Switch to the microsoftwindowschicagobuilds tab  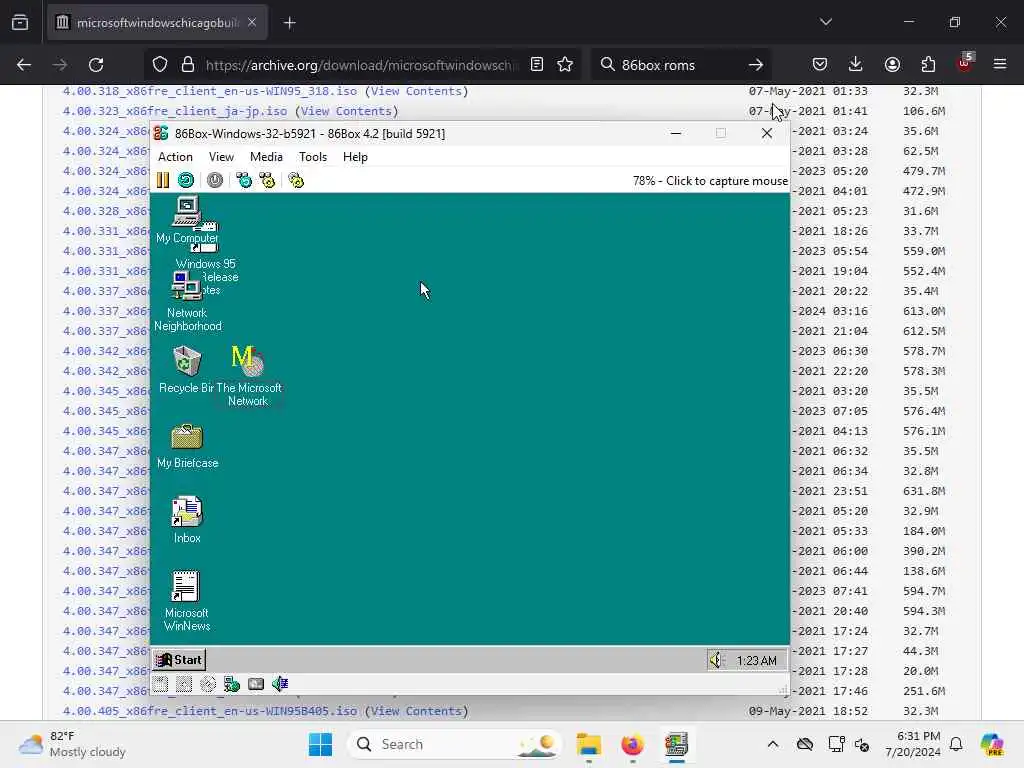157,23
